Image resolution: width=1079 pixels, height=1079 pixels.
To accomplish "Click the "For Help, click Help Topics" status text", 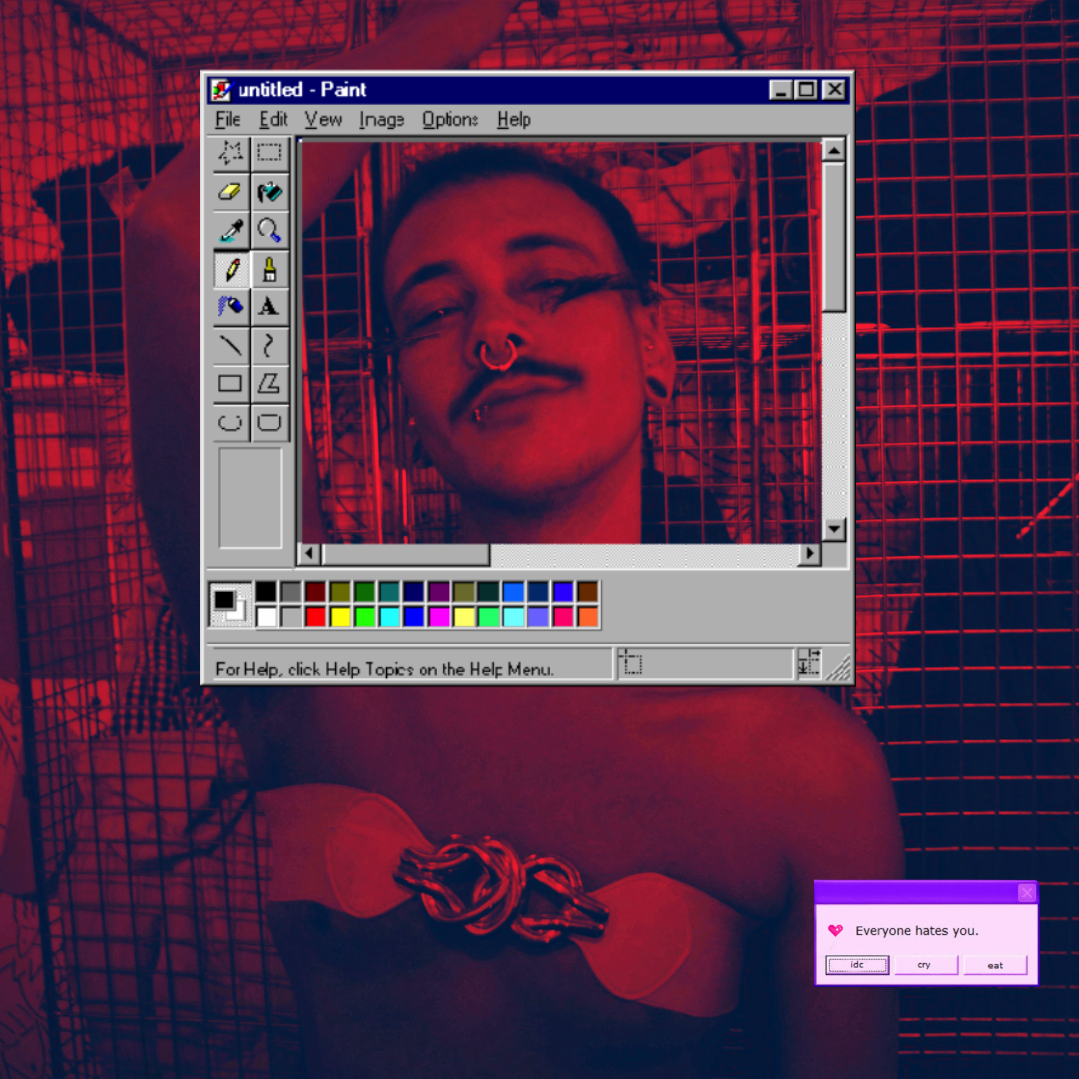I will [x=384, y=669].
